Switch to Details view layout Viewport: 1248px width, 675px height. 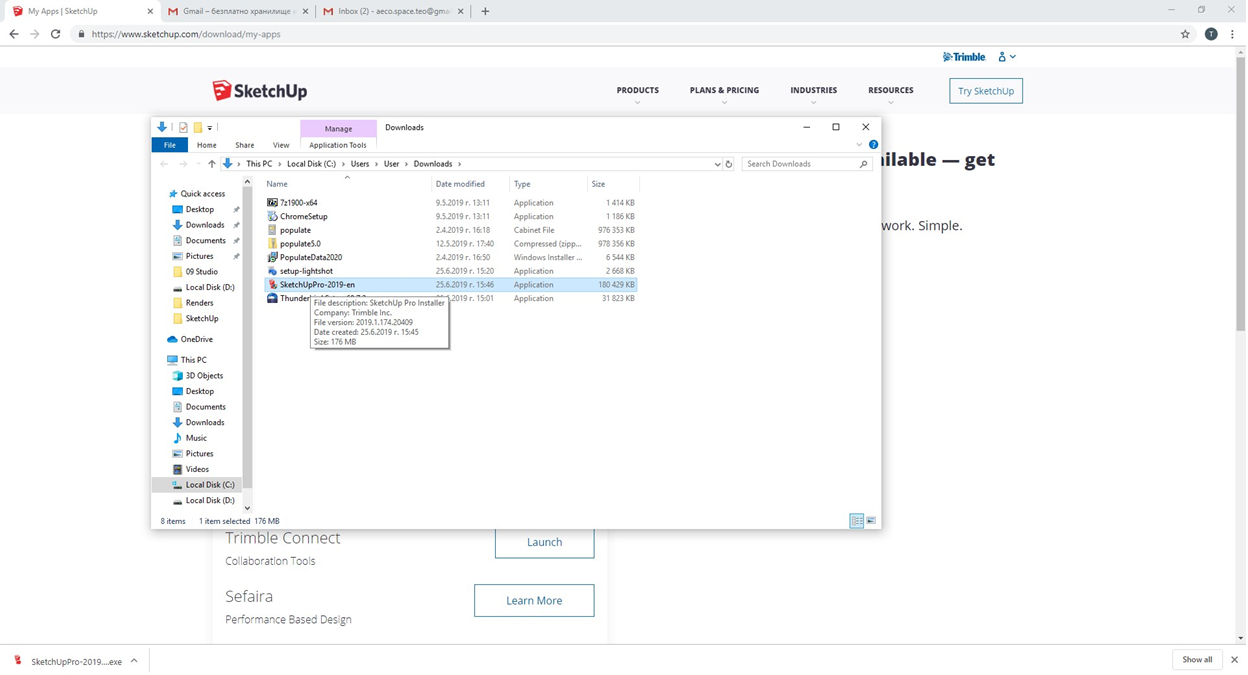(x=857, y=521)
